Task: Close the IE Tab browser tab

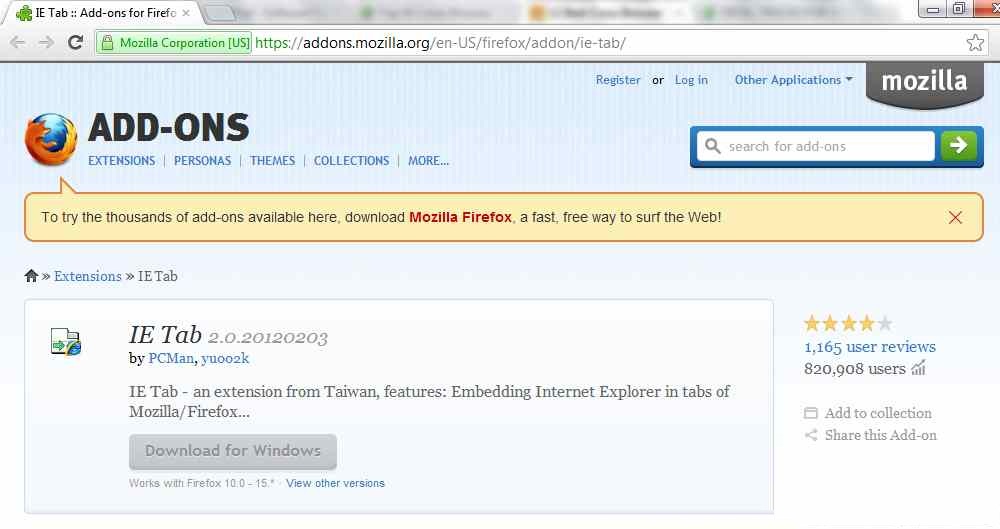Action: 186,13
